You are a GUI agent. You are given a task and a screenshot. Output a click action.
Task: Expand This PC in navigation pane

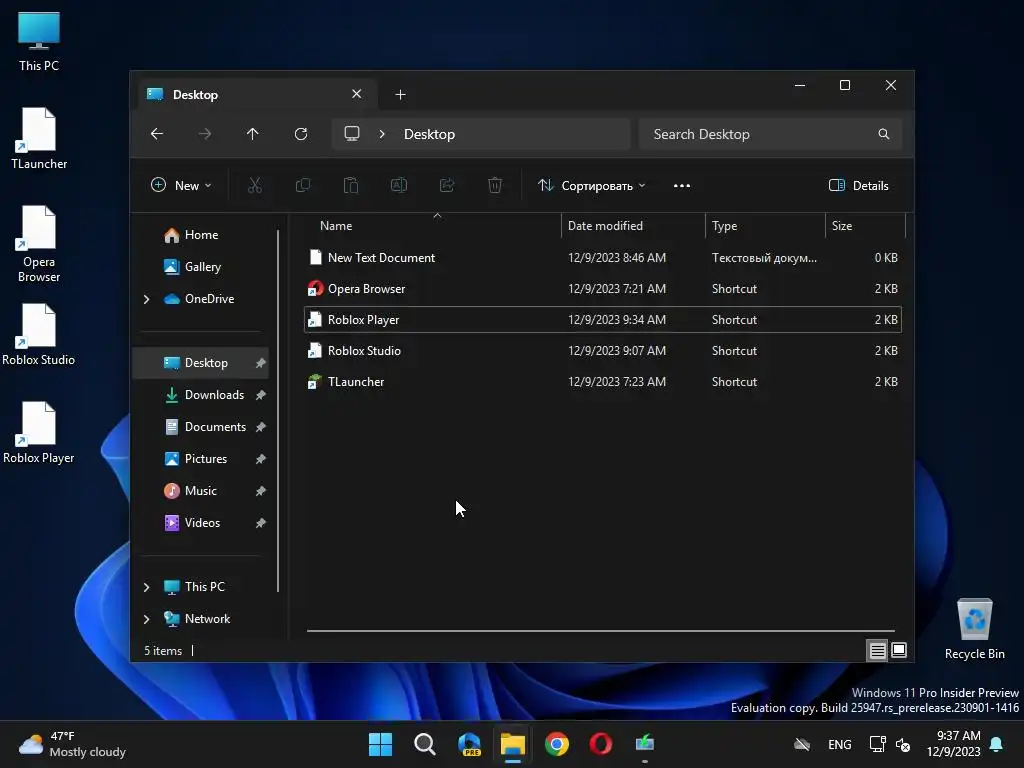tap(146, 587)
